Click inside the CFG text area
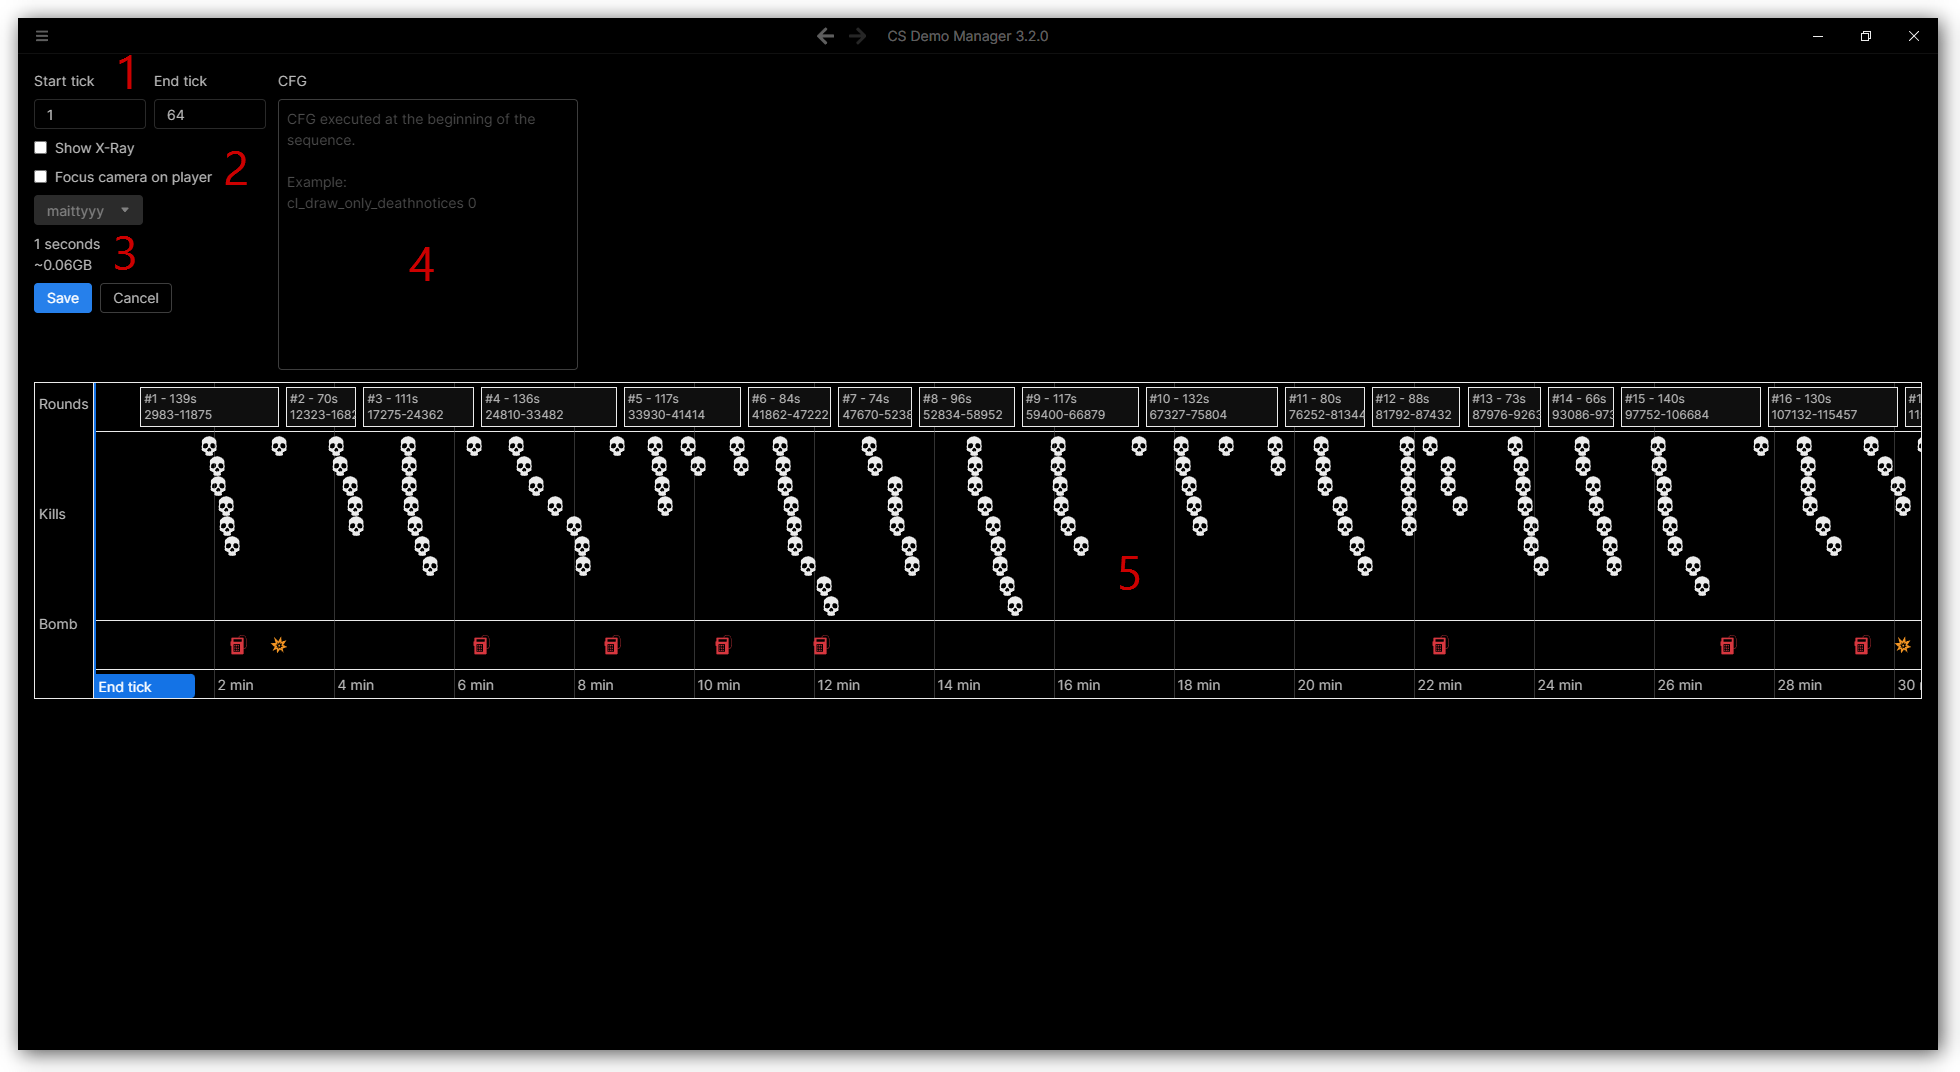Image resolution: width=1960 pixels, height=1072 pixels. point(428,234)
